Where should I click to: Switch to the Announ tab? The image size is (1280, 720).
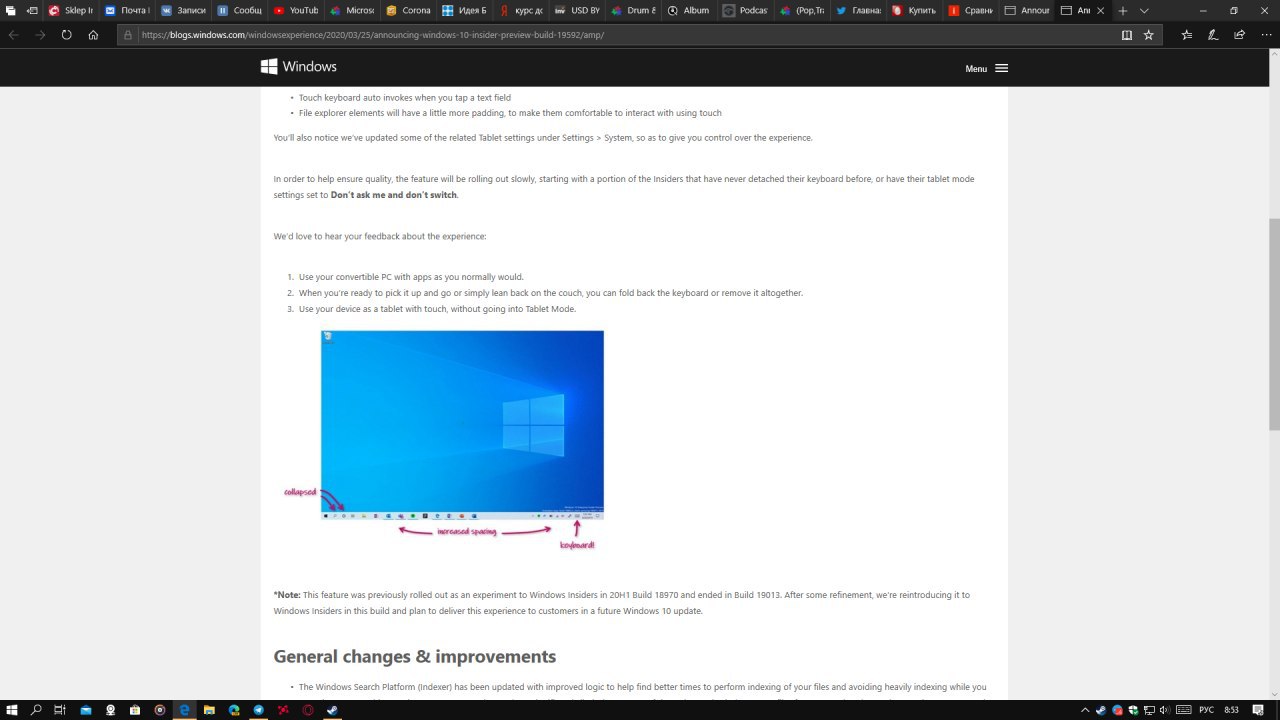(1026, 10)
